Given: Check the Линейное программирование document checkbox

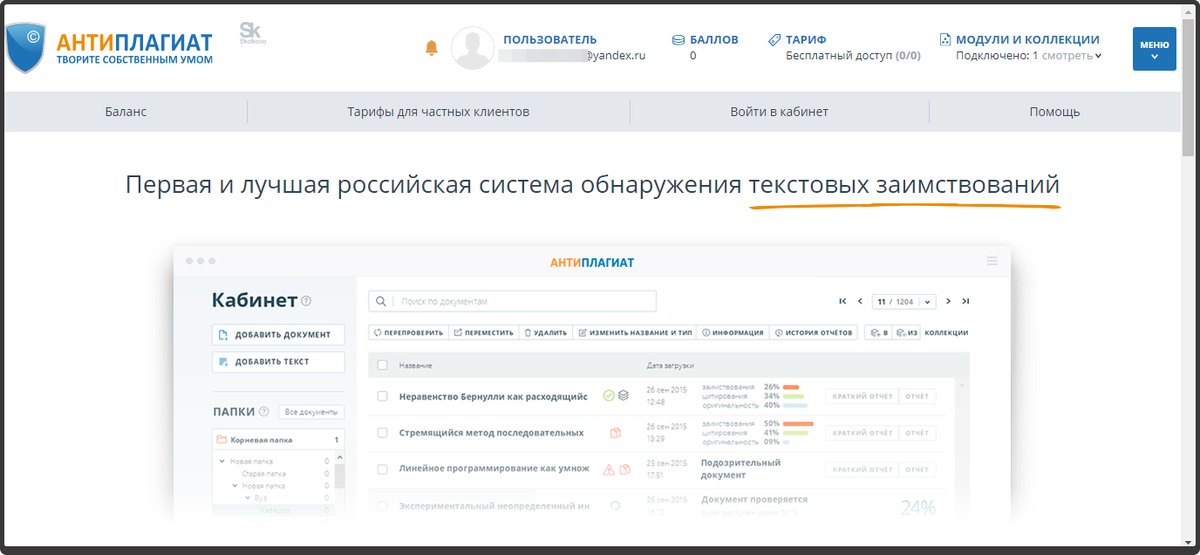Looking at the screenshot, I should tap(382, 469).
